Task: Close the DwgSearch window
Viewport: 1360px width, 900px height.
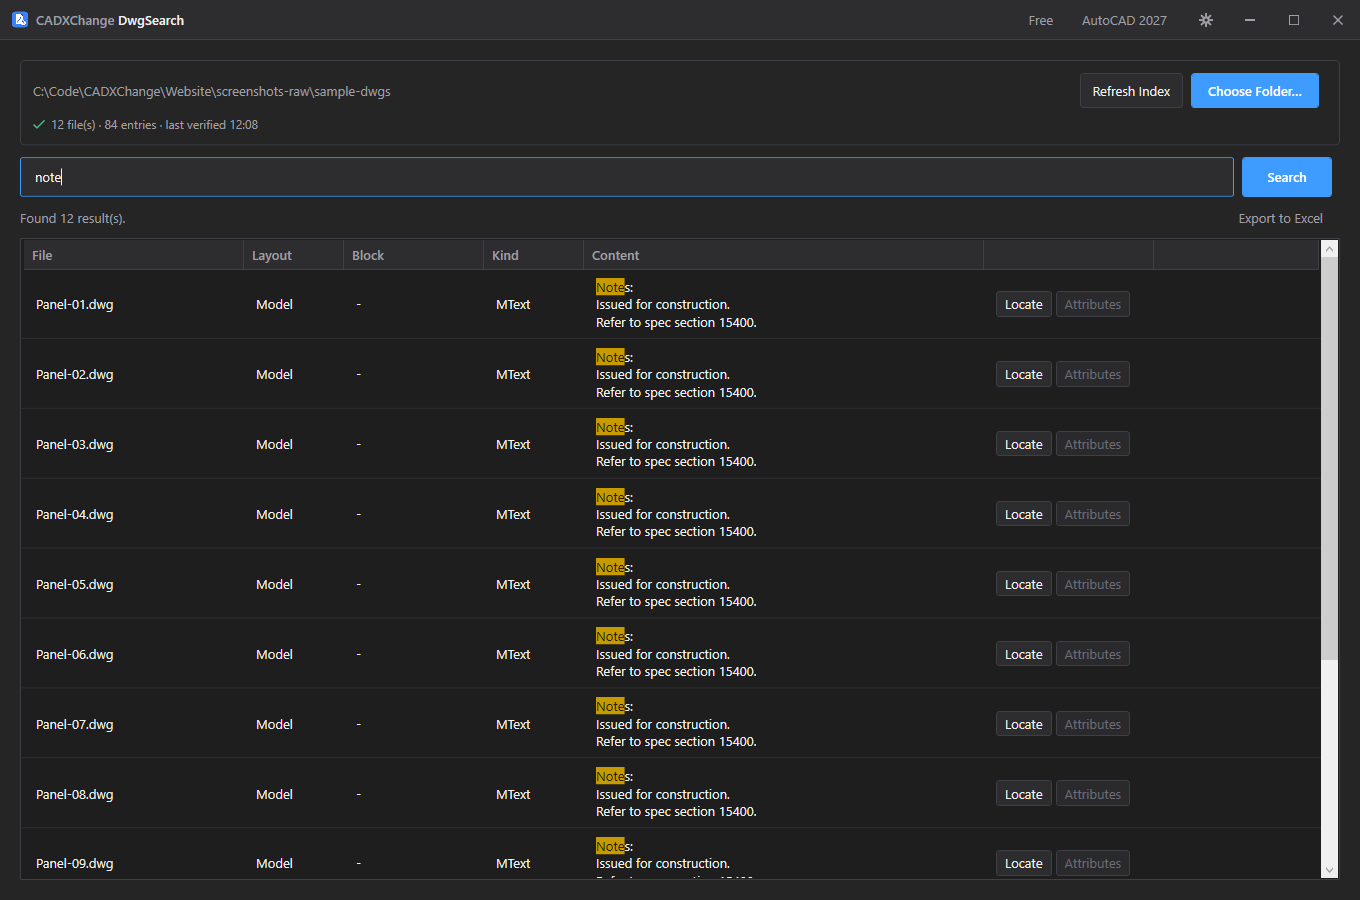Action: (x=1338, y=20)
